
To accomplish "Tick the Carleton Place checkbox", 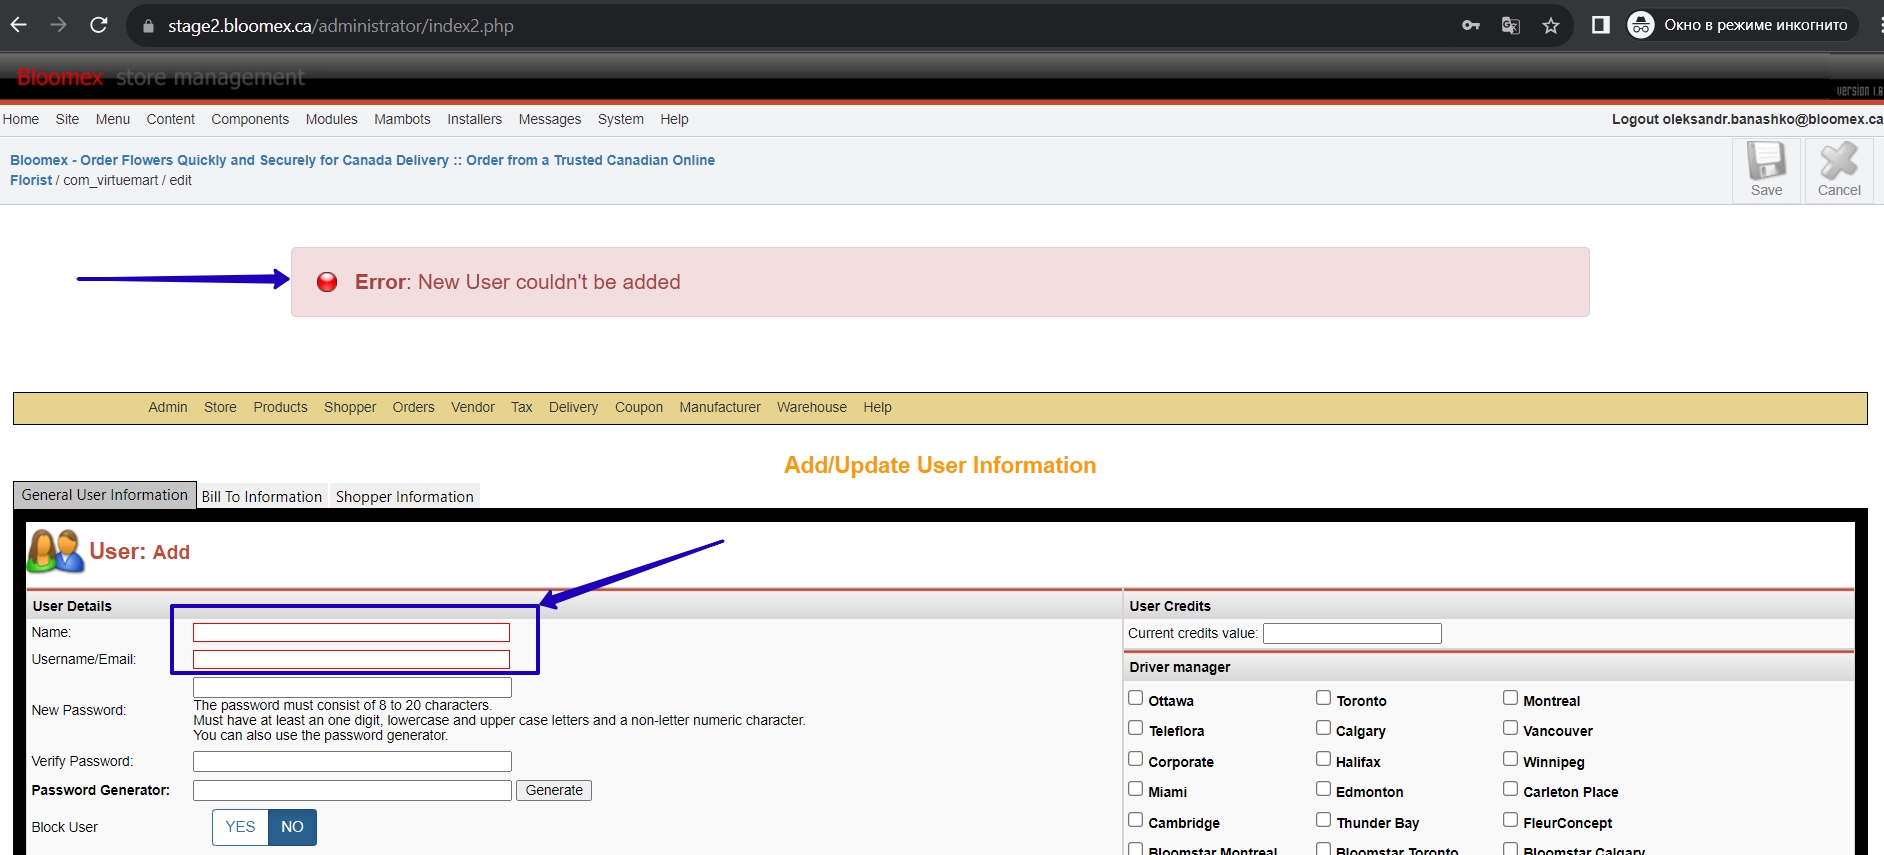I will coord(1510,789).
